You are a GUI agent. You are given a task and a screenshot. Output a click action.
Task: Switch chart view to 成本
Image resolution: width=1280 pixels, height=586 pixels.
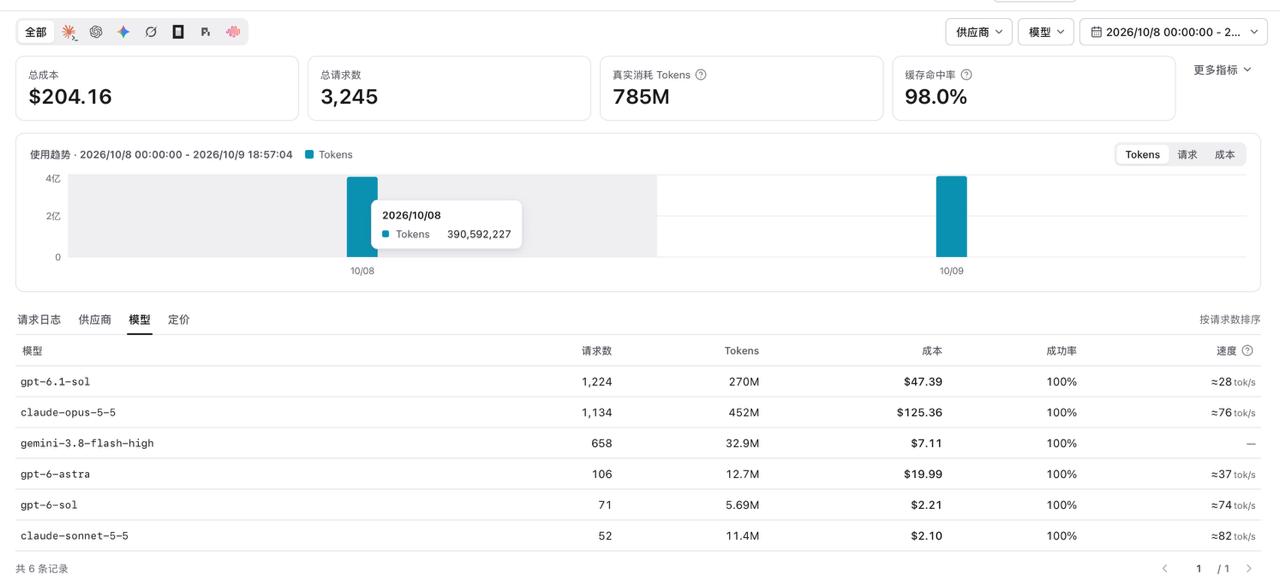[1225, 155]
